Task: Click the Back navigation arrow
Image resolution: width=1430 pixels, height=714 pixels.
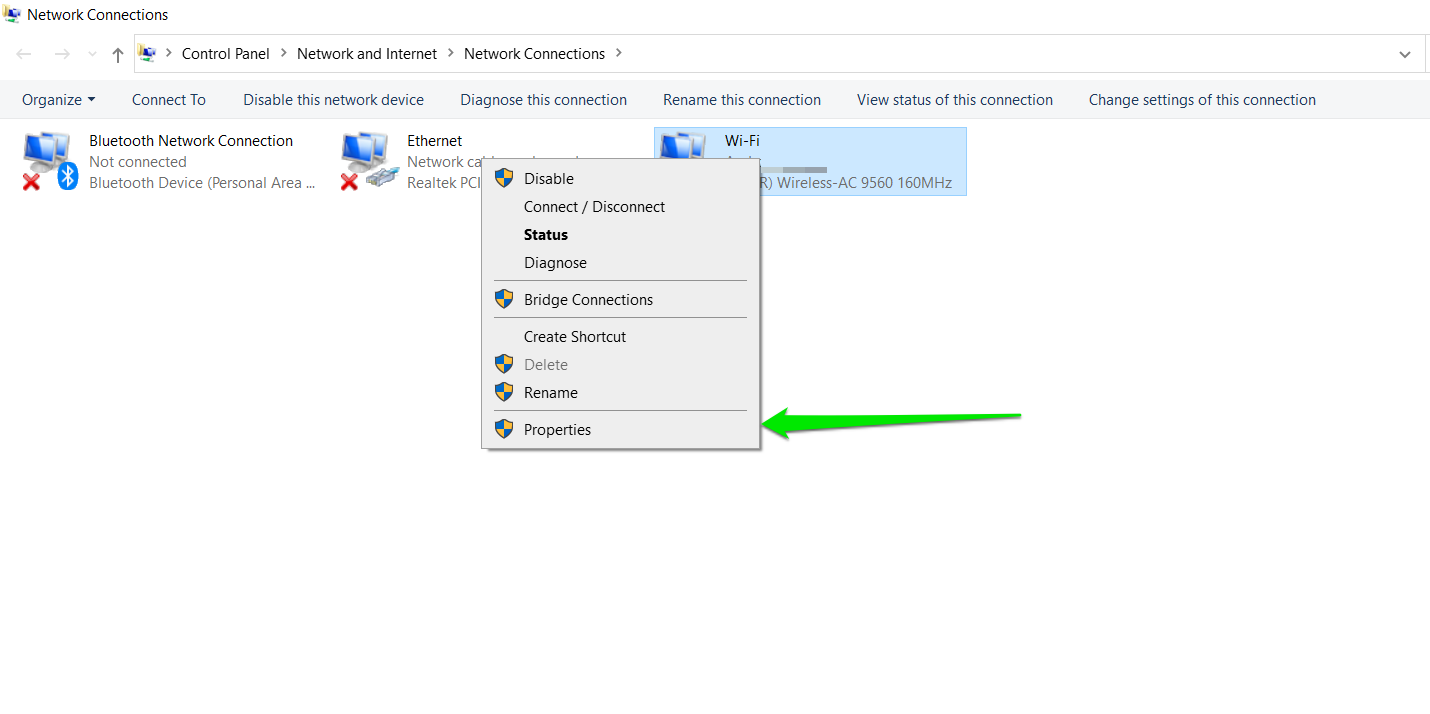Action: click(24, 54)
